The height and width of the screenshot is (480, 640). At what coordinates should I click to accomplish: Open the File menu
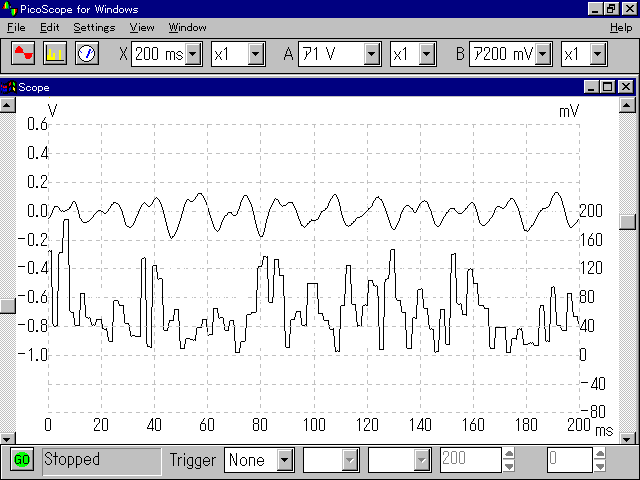(x=16, y=27)
